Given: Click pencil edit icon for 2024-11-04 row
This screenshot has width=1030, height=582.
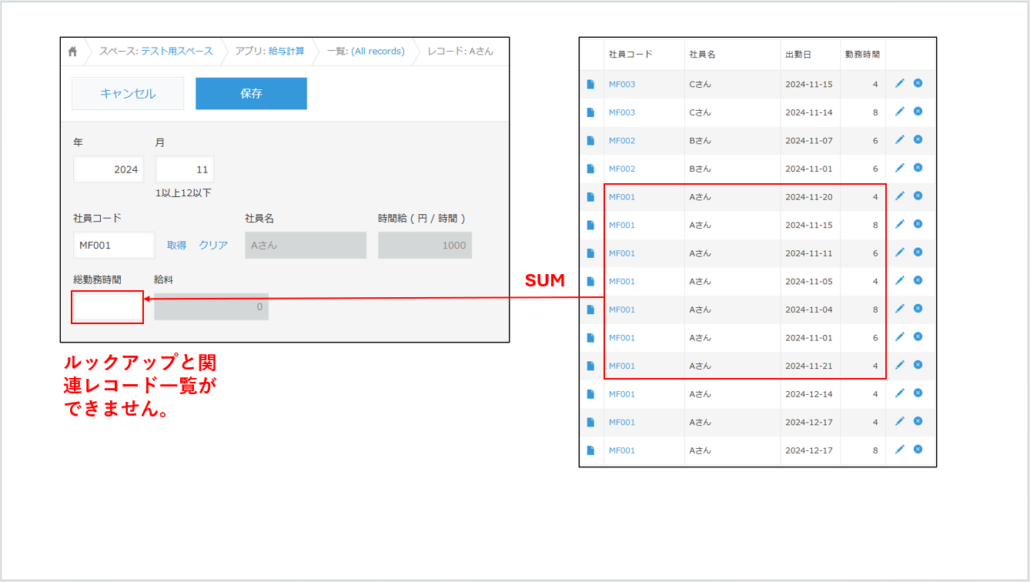Looking at the screenshot, I should pyautogui.click(x=899, y=309).
